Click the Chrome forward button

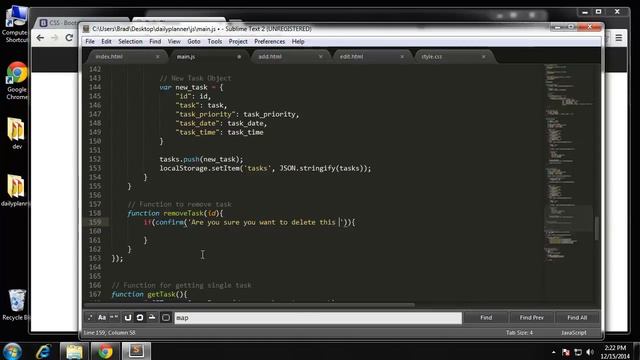click(x=55, y=38)
